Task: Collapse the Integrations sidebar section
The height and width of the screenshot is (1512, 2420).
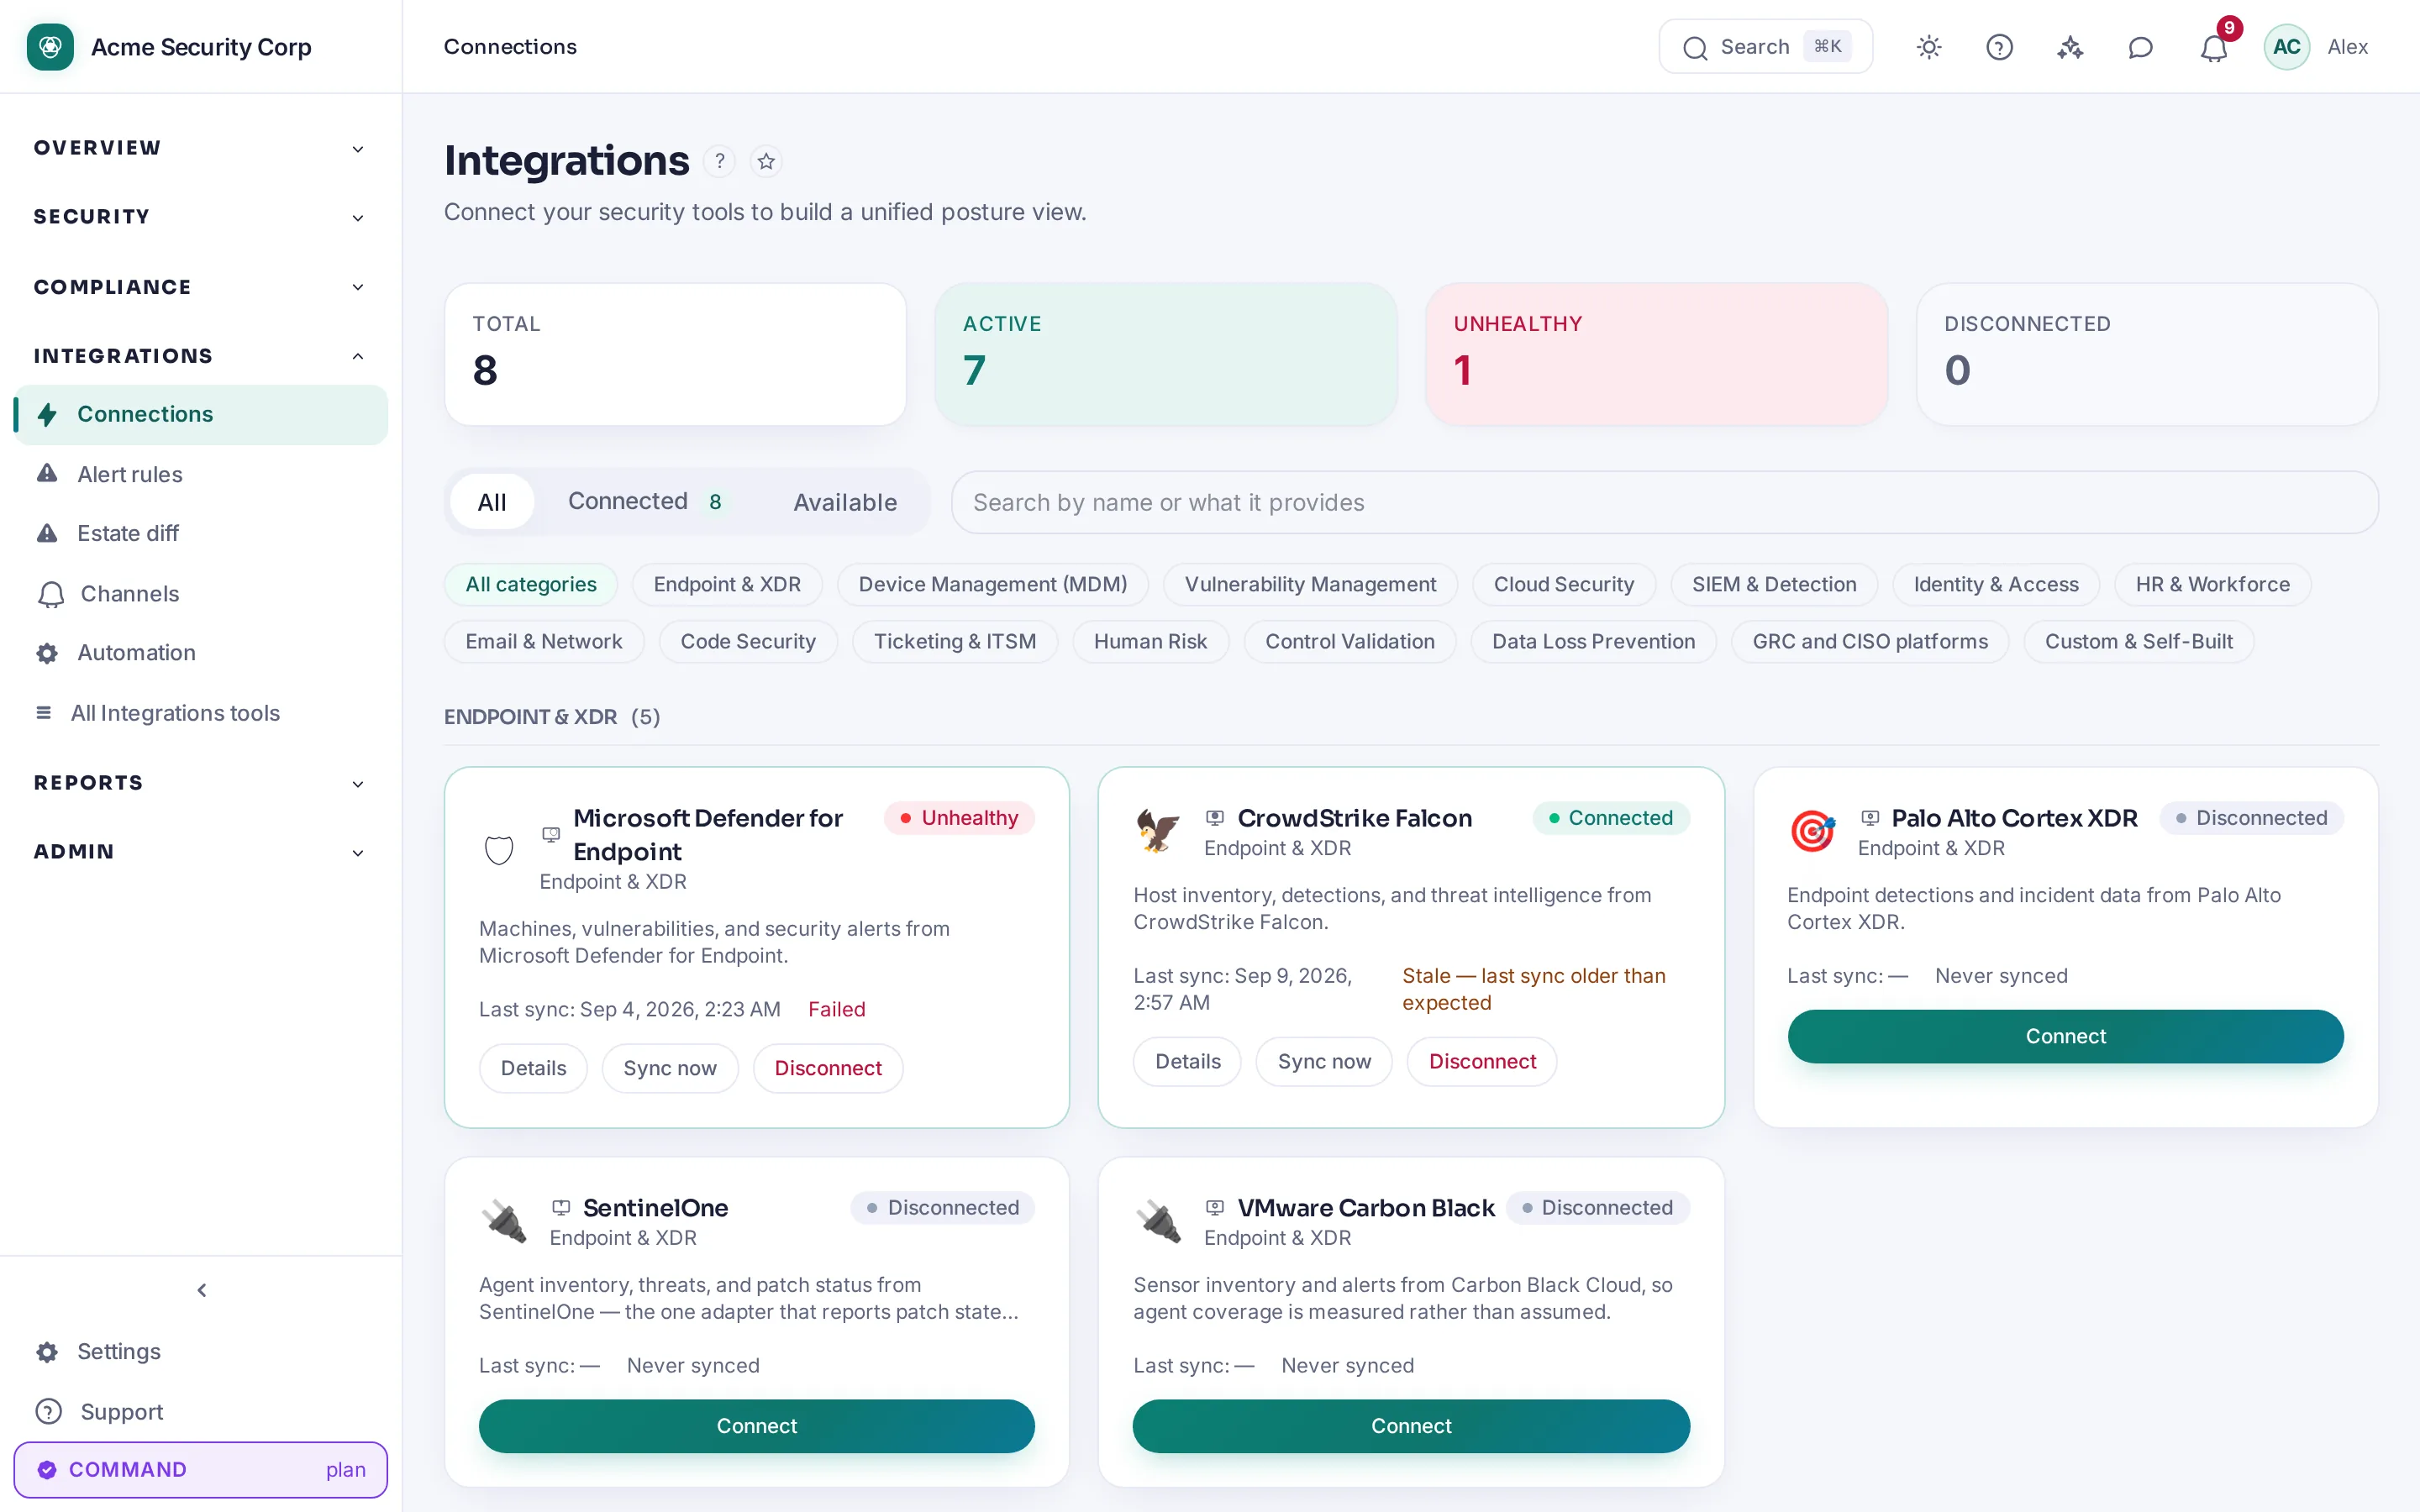Action: [x=201, y=356]
